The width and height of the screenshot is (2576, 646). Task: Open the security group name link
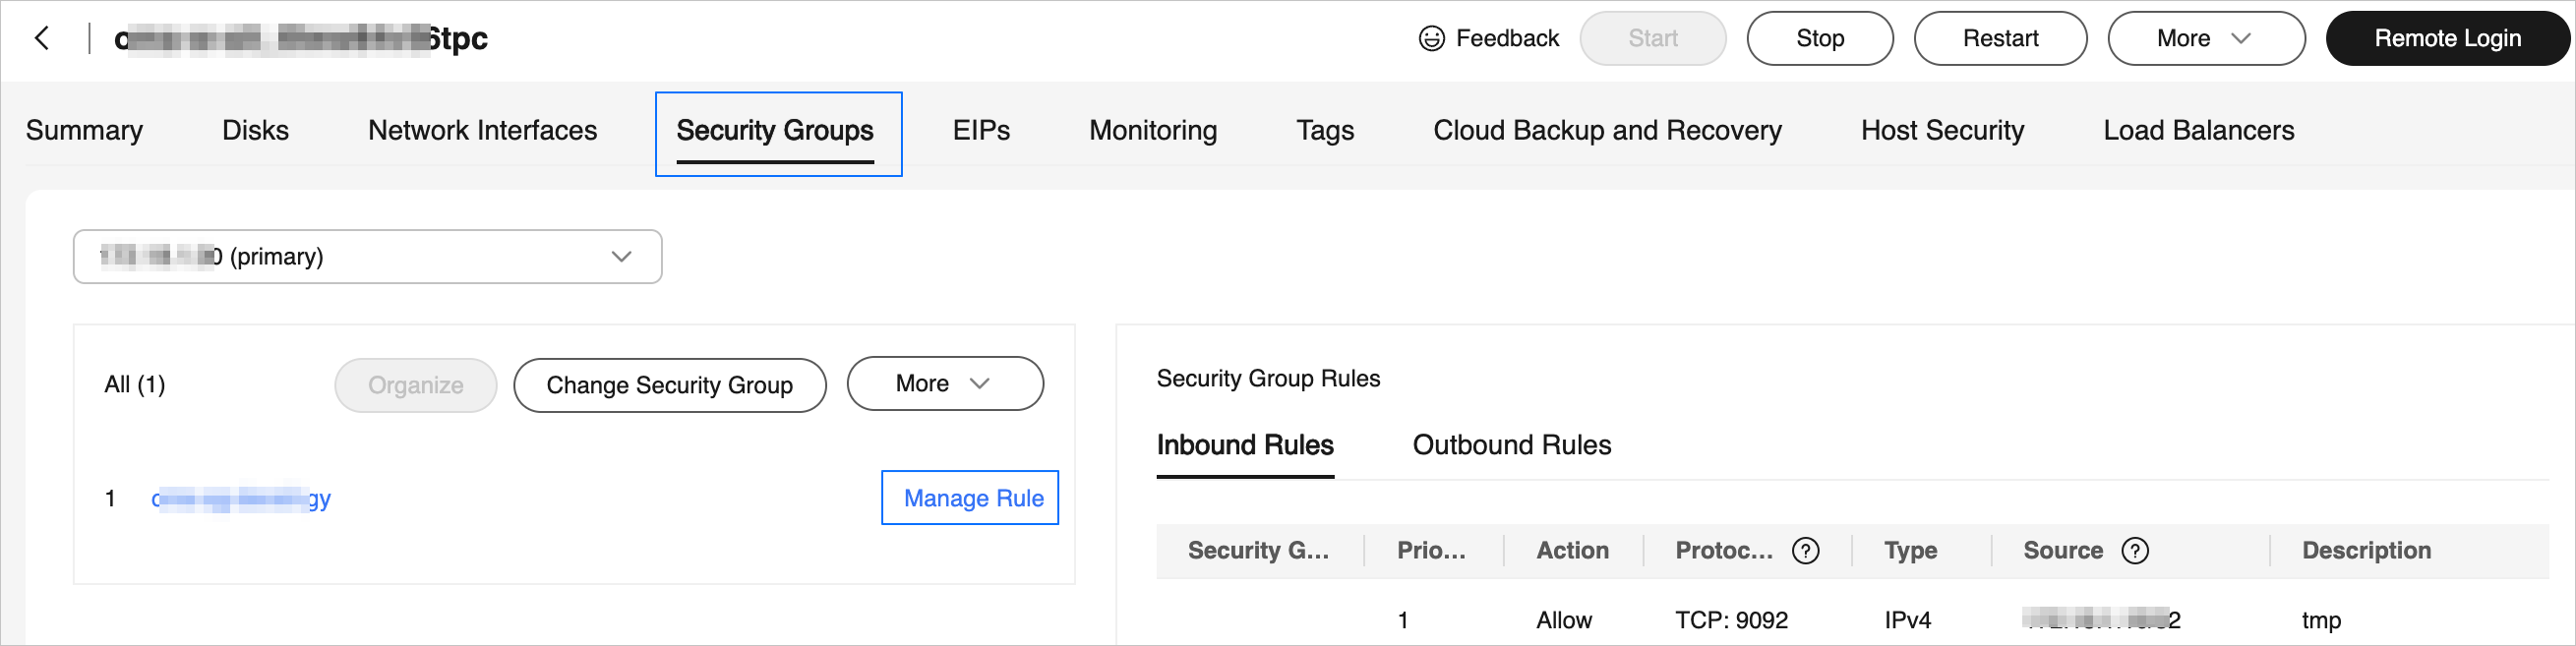[241, 499]
